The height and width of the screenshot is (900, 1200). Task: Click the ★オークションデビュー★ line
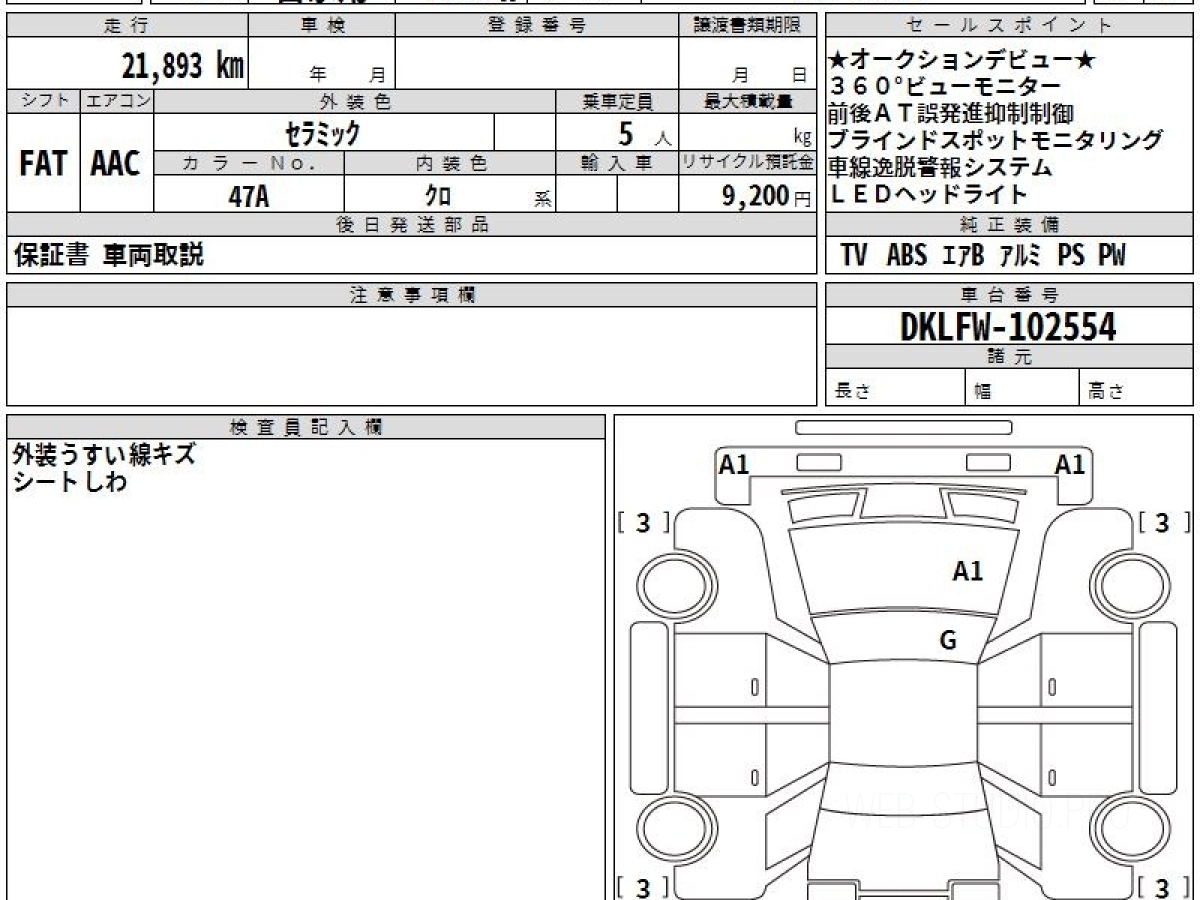[962, 61]
